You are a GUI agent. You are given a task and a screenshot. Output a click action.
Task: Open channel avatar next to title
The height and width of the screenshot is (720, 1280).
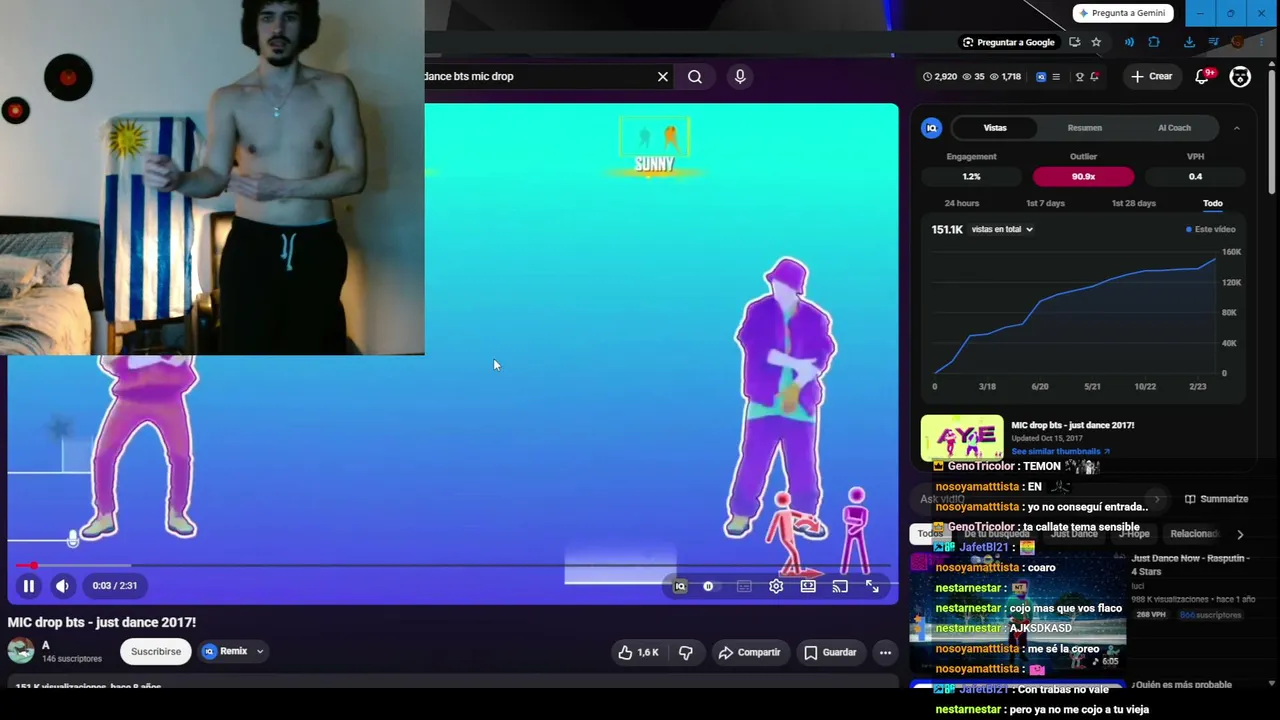click(x=20, y=651)
